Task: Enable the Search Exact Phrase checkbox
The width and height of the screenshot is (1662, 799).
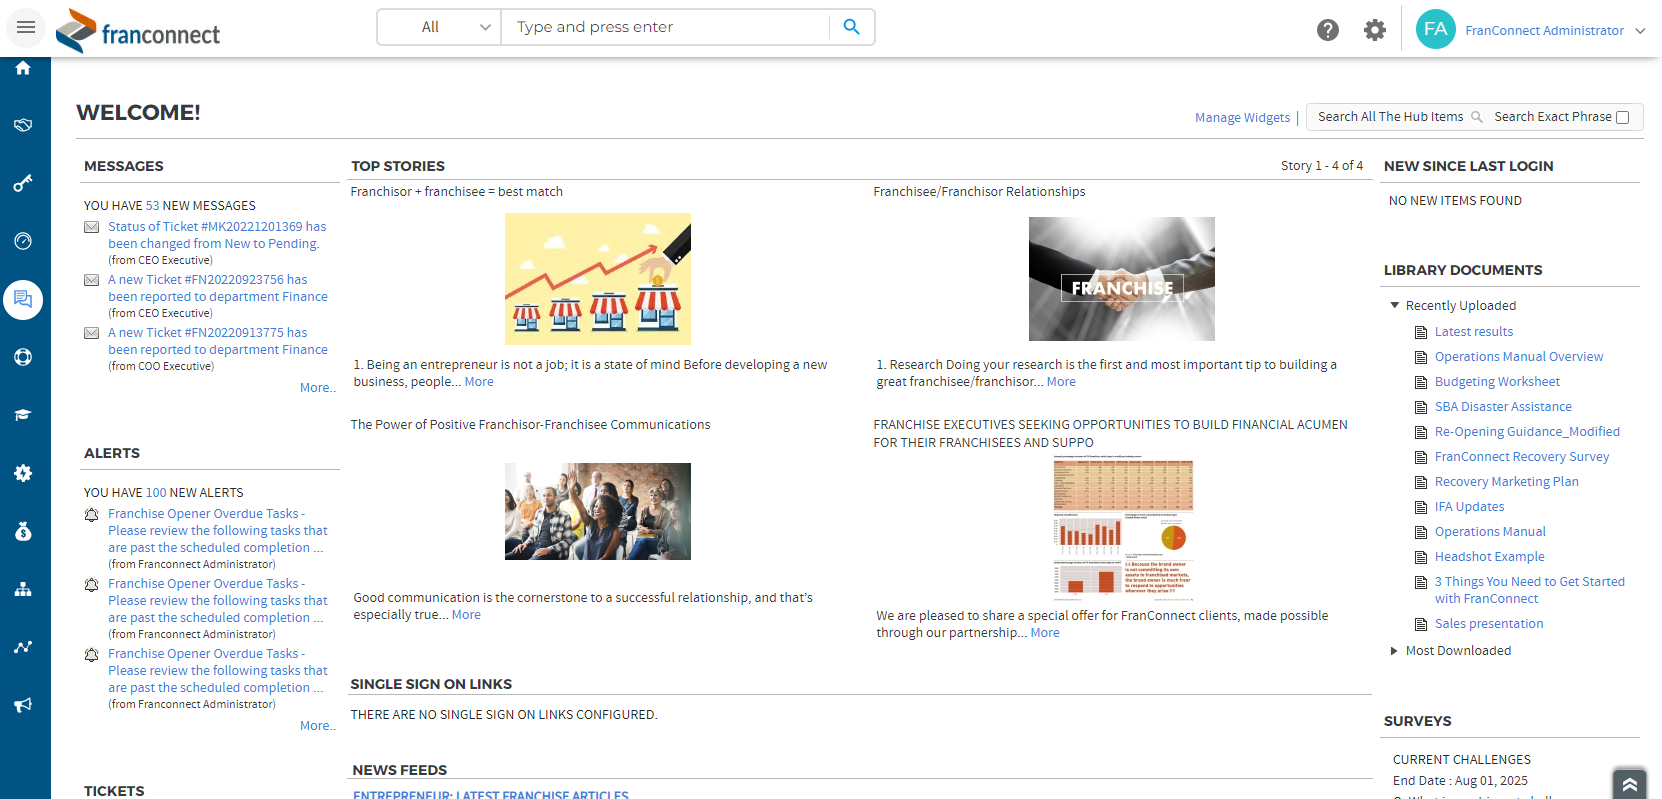Action: [x=1622, y=117]
